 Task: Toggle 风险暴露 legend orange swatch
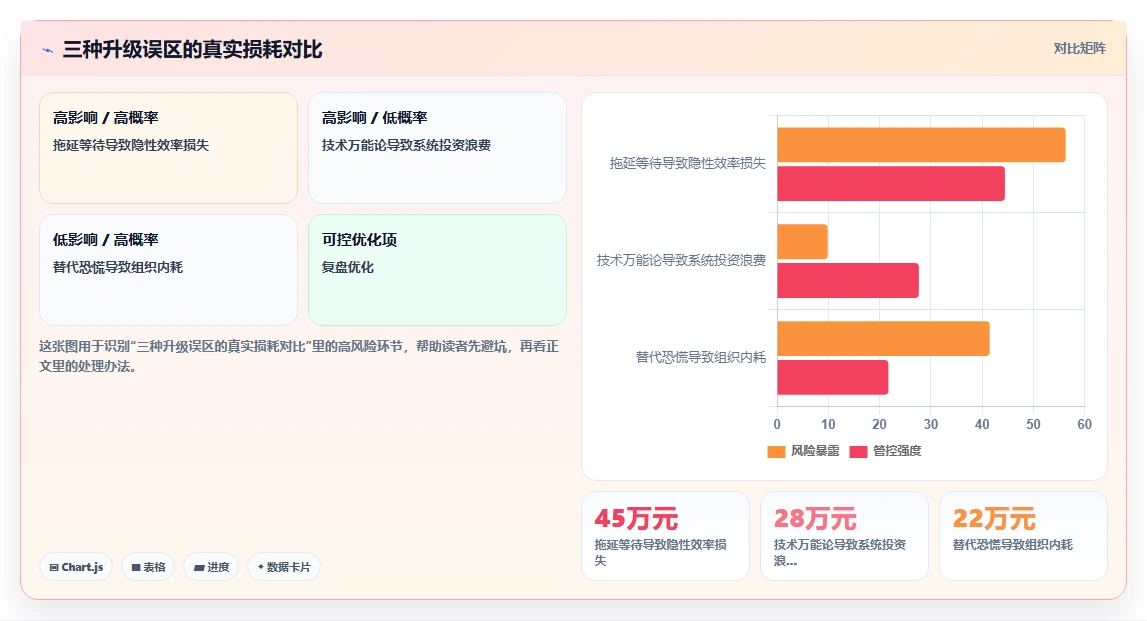[x=776, y=451]
